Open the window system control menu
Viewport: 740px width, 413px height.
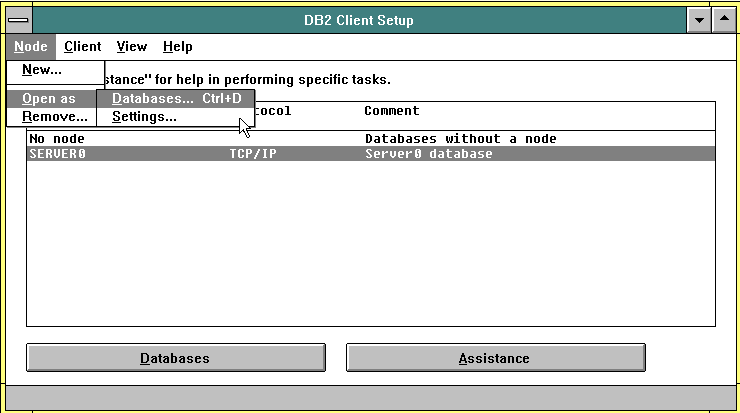tap(19, 20)
